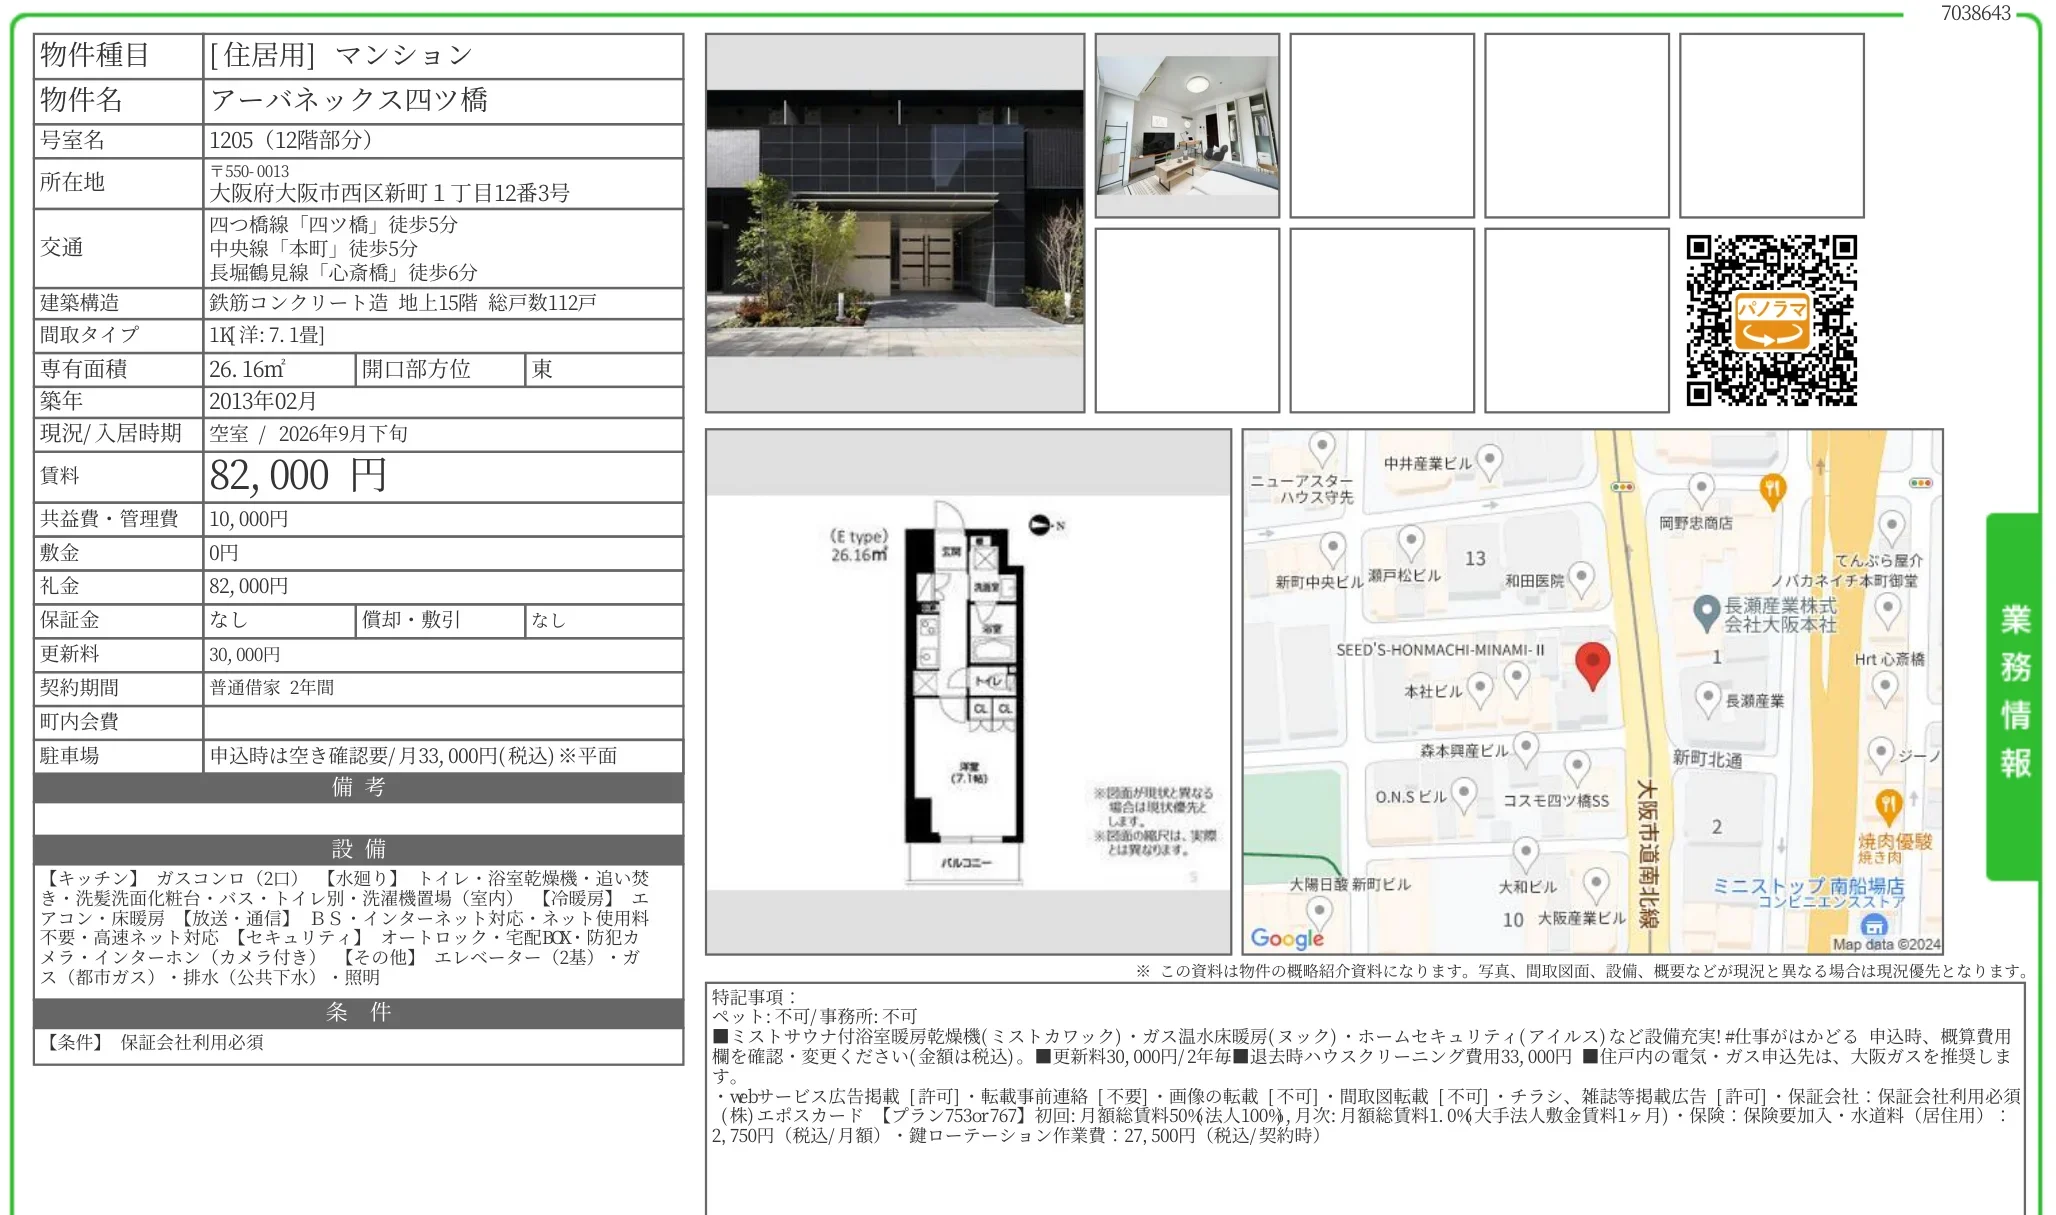The image size is (2056, 1215).
Task: Click the address 大阪府大阪市西区新町１丁目12番3号
Action: click(x=390, y=193)
